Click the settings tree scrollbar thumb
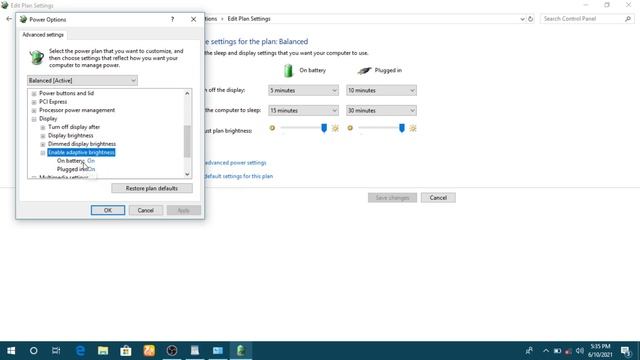The image size is (640, 360). click(x=187, y=141)
